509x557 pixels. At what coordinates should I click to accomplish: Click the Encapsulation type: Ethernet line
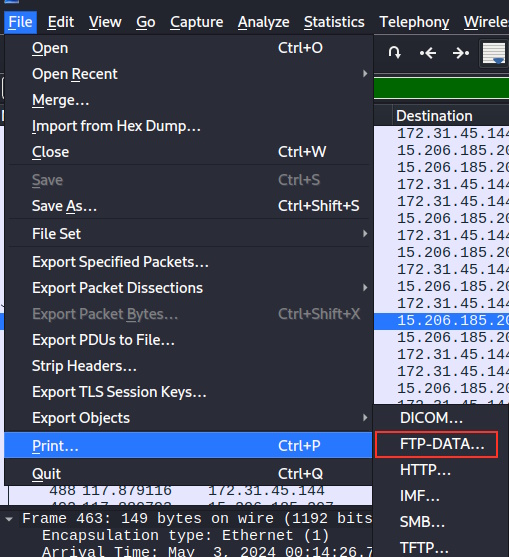coord(185,535)
